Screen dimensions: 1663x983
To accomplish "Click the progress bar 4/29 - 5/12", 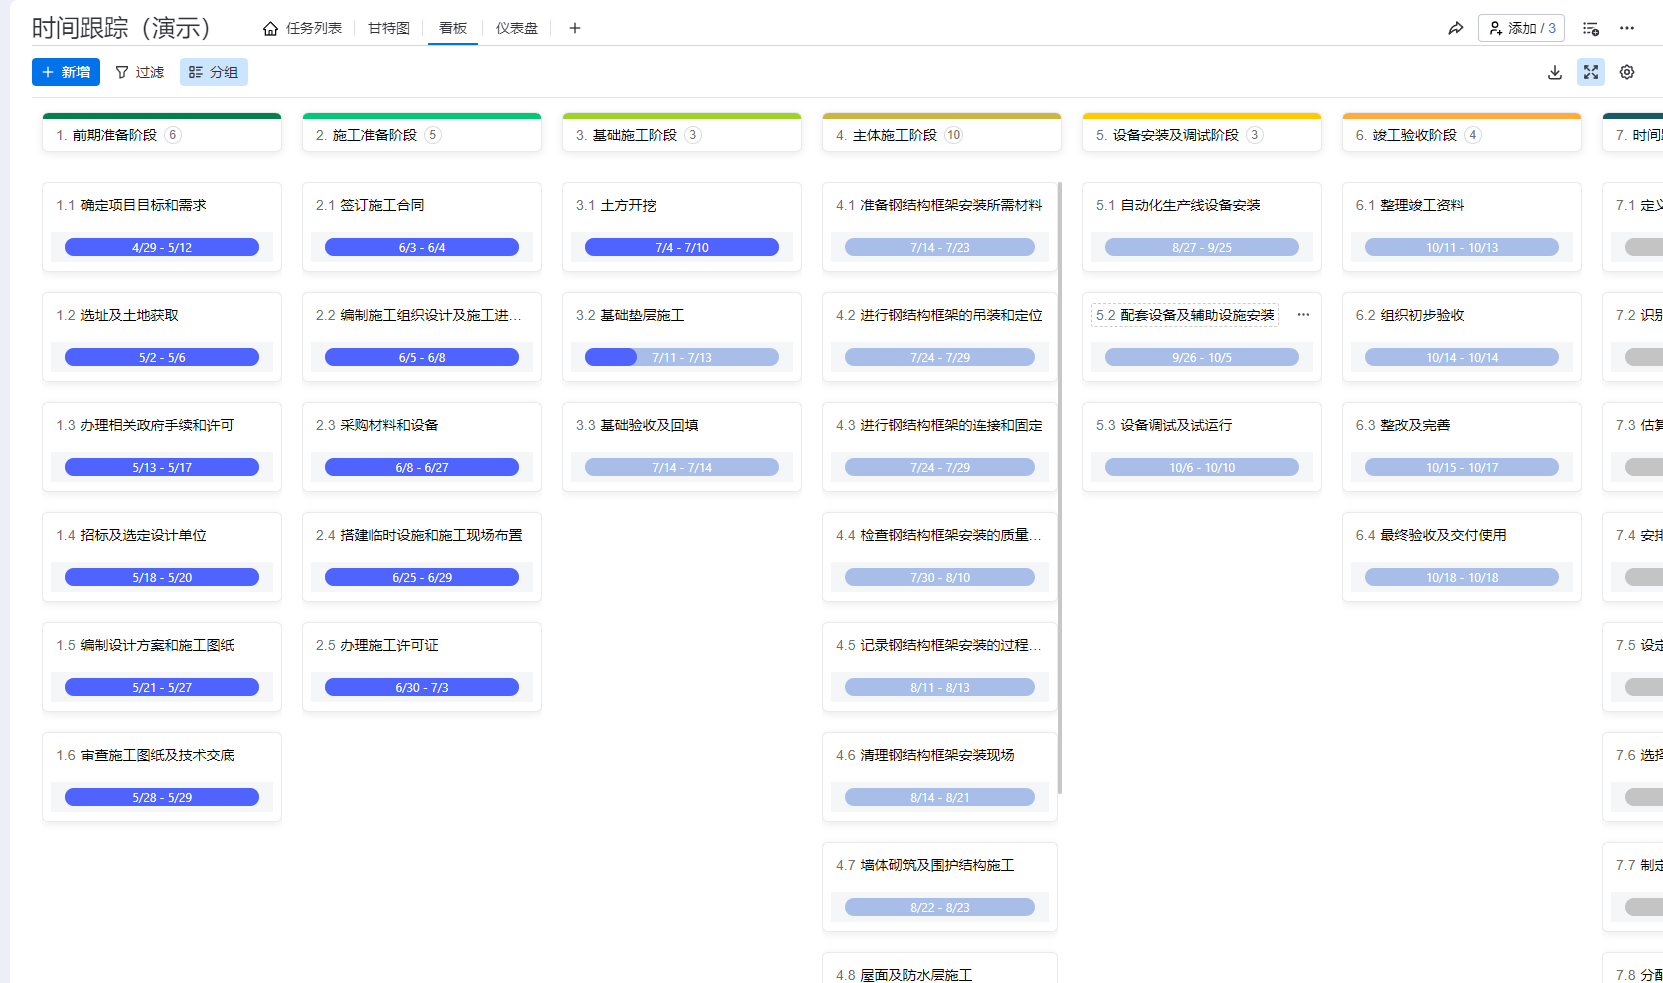I will point(162,247).
